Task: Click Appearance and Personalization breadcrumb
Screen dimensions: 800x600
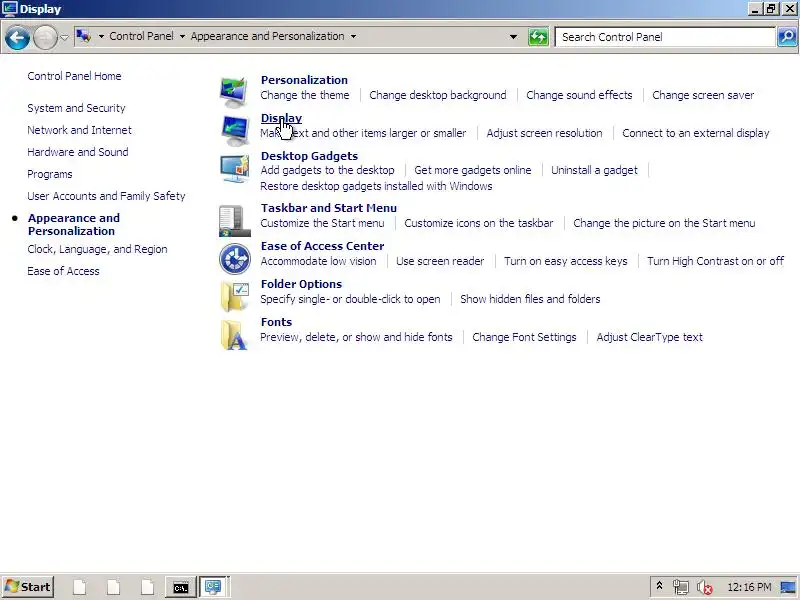Action: click(x=267, y=36)
